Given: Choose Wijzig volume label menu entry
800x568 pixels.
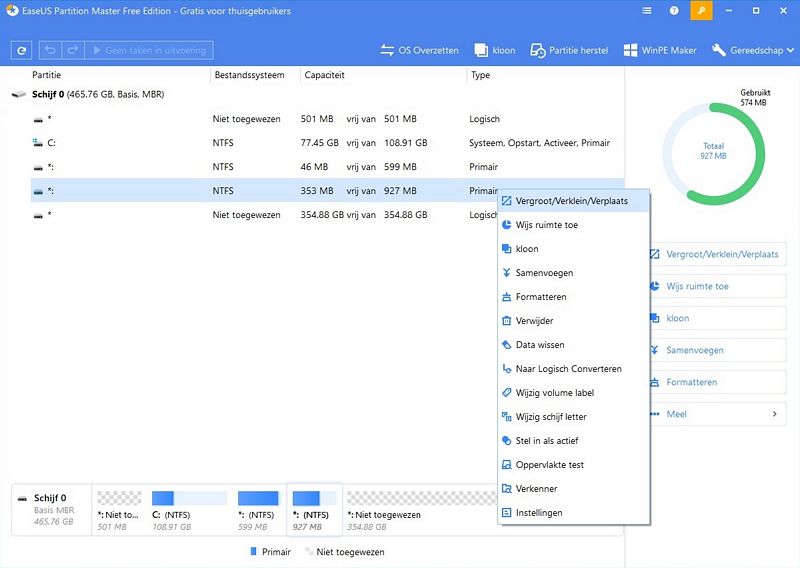Looking at the screenshot, I should 573,393.
